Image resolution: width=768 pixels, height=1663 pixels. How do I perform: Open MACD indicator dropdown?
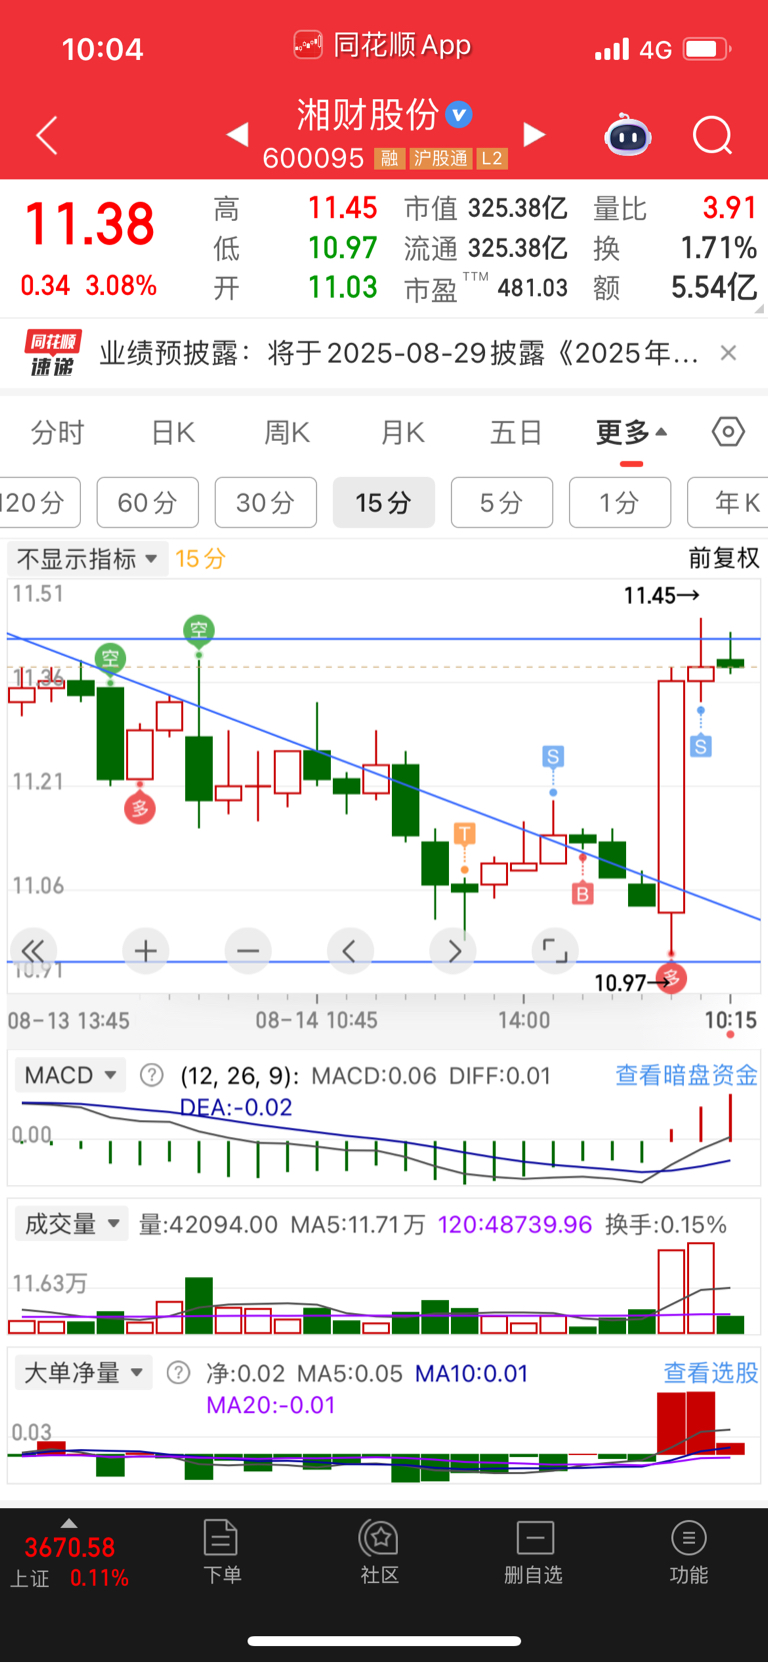pyautogui.click(x=70, y=1075)
